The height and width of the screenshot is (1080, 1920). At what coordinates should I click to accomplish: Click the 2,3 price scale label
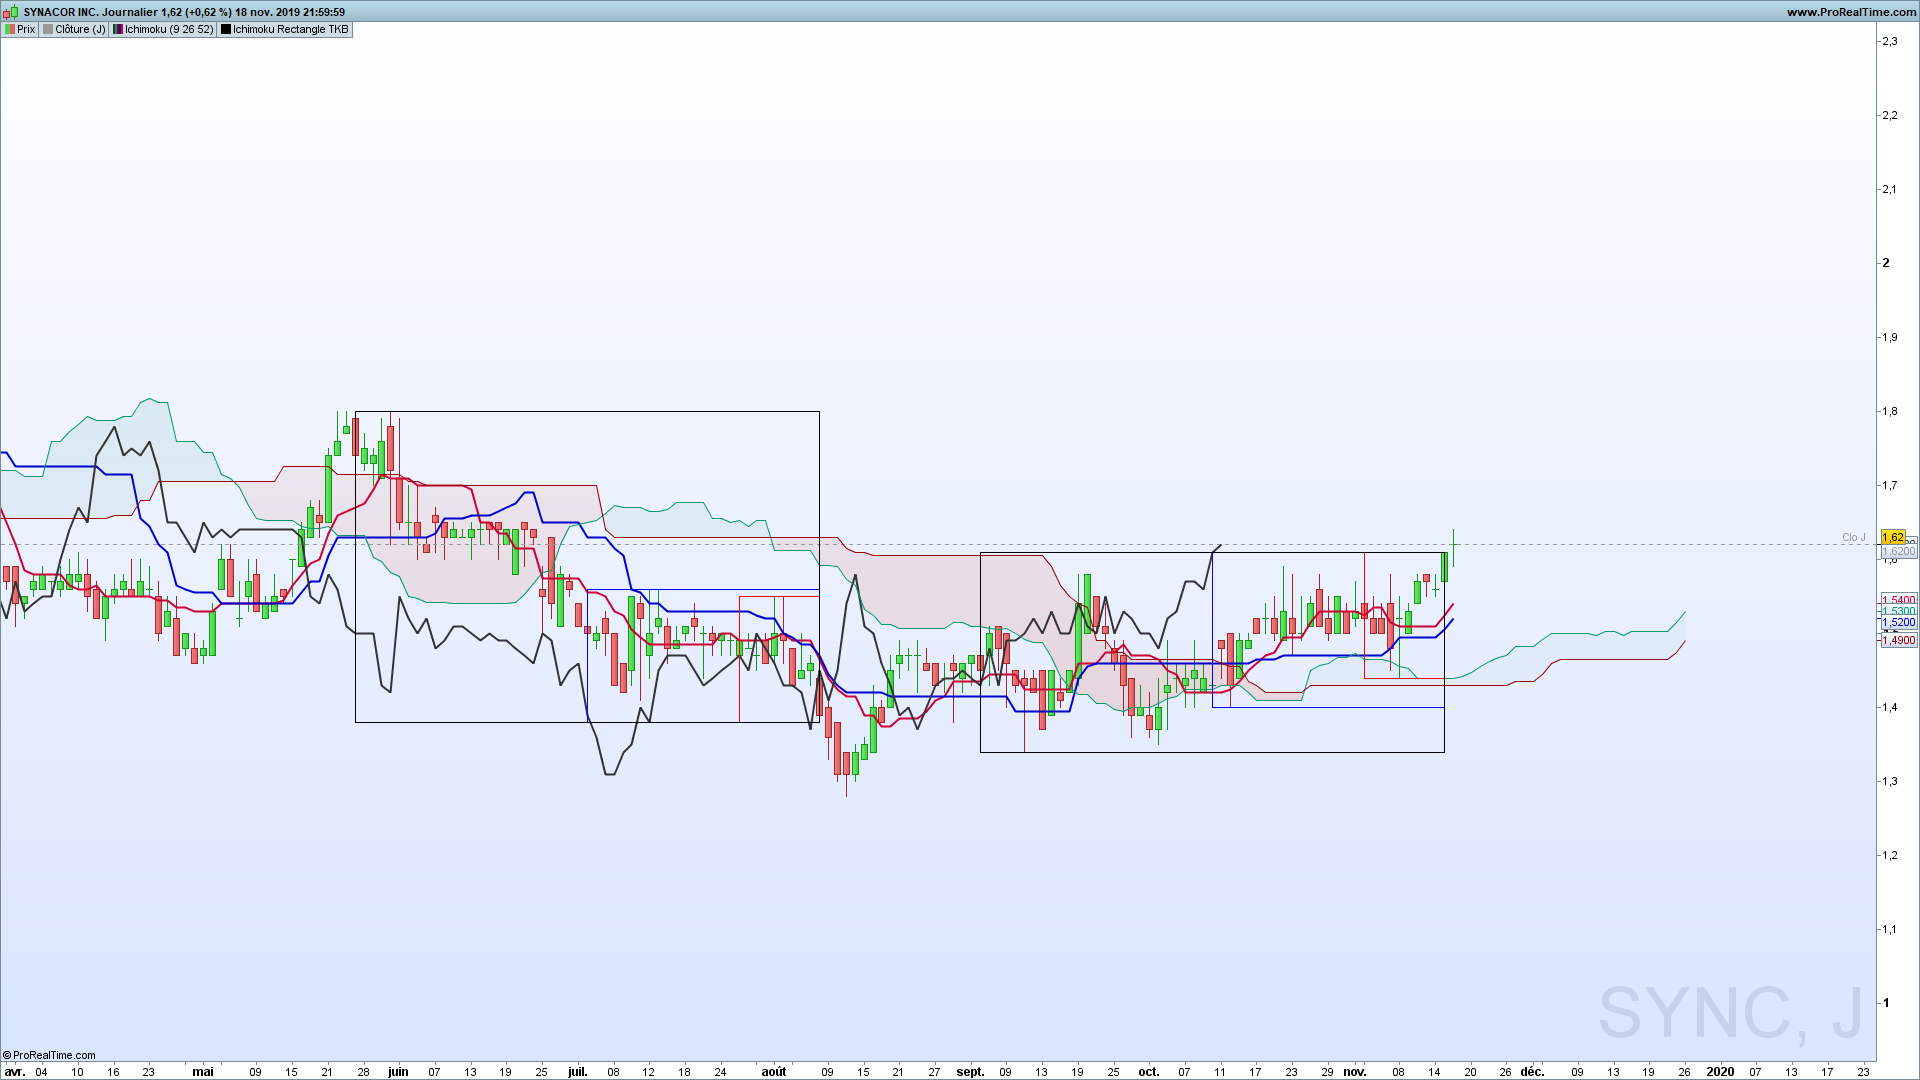(x=1889, y=41)
